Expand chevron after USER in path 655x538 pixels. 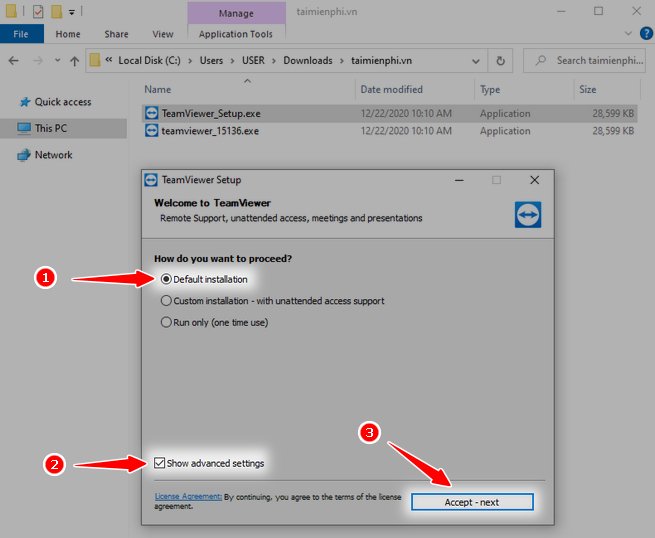pos(274,61)
